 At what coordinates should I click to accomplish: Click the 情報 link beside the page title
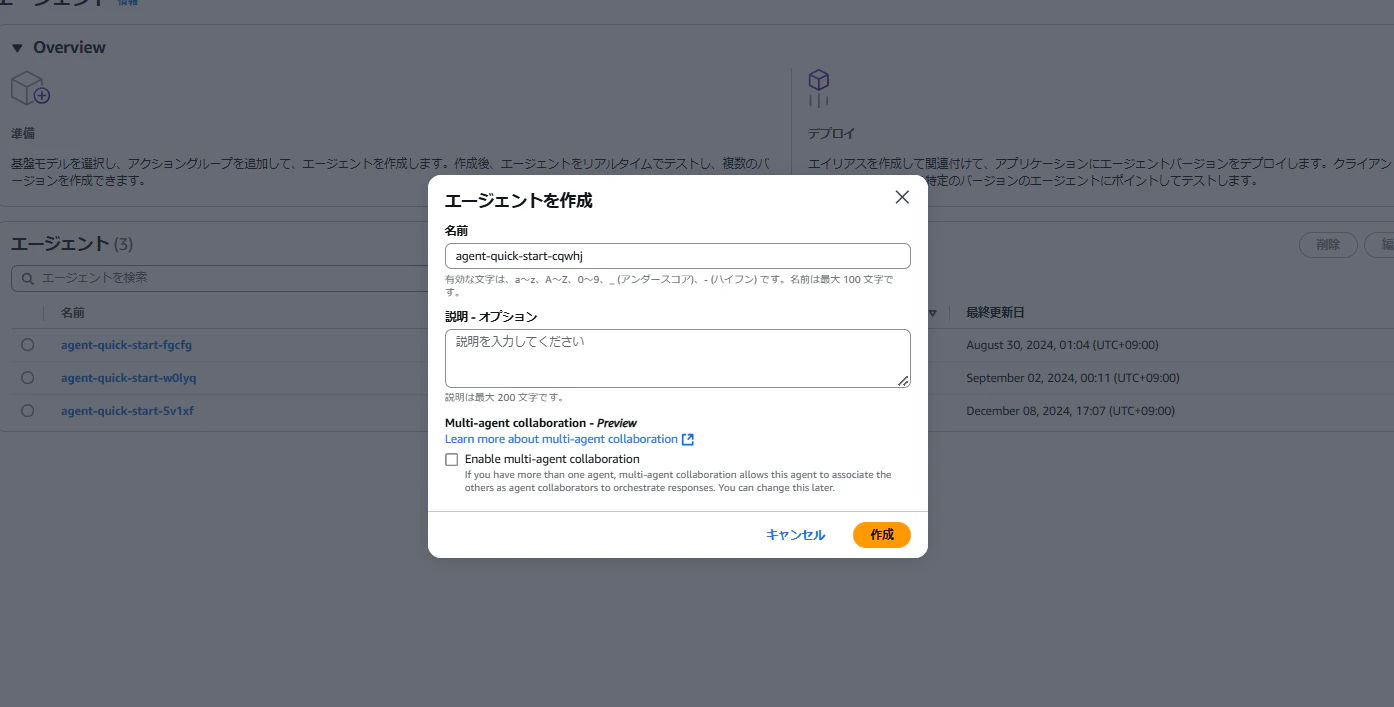click(x=128, y=3)
